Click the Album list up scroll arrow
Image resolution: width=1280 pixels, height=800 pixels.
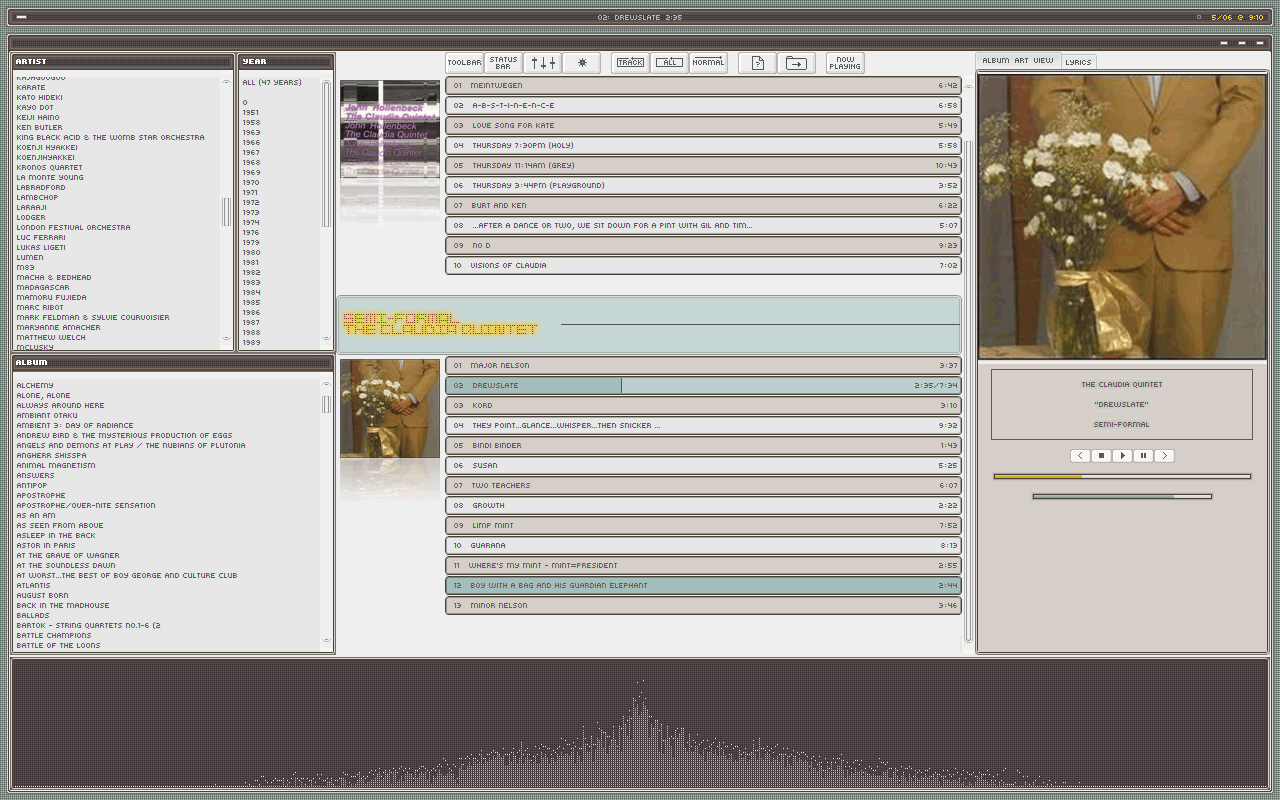pos(326,384)
